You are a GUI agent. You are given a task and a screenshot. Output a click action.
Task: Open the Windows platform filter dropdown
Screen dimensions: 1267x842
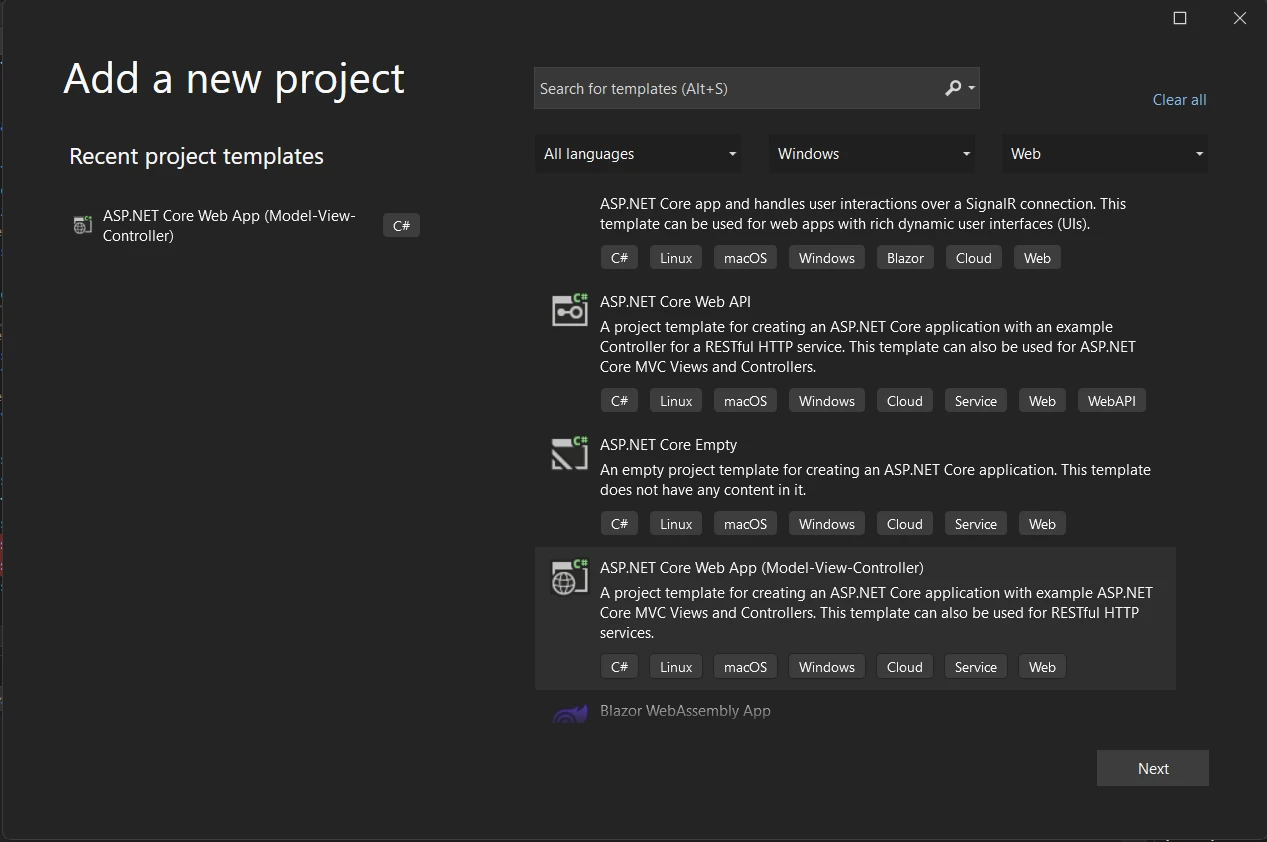pyautogui.click(x=872, y=154)
